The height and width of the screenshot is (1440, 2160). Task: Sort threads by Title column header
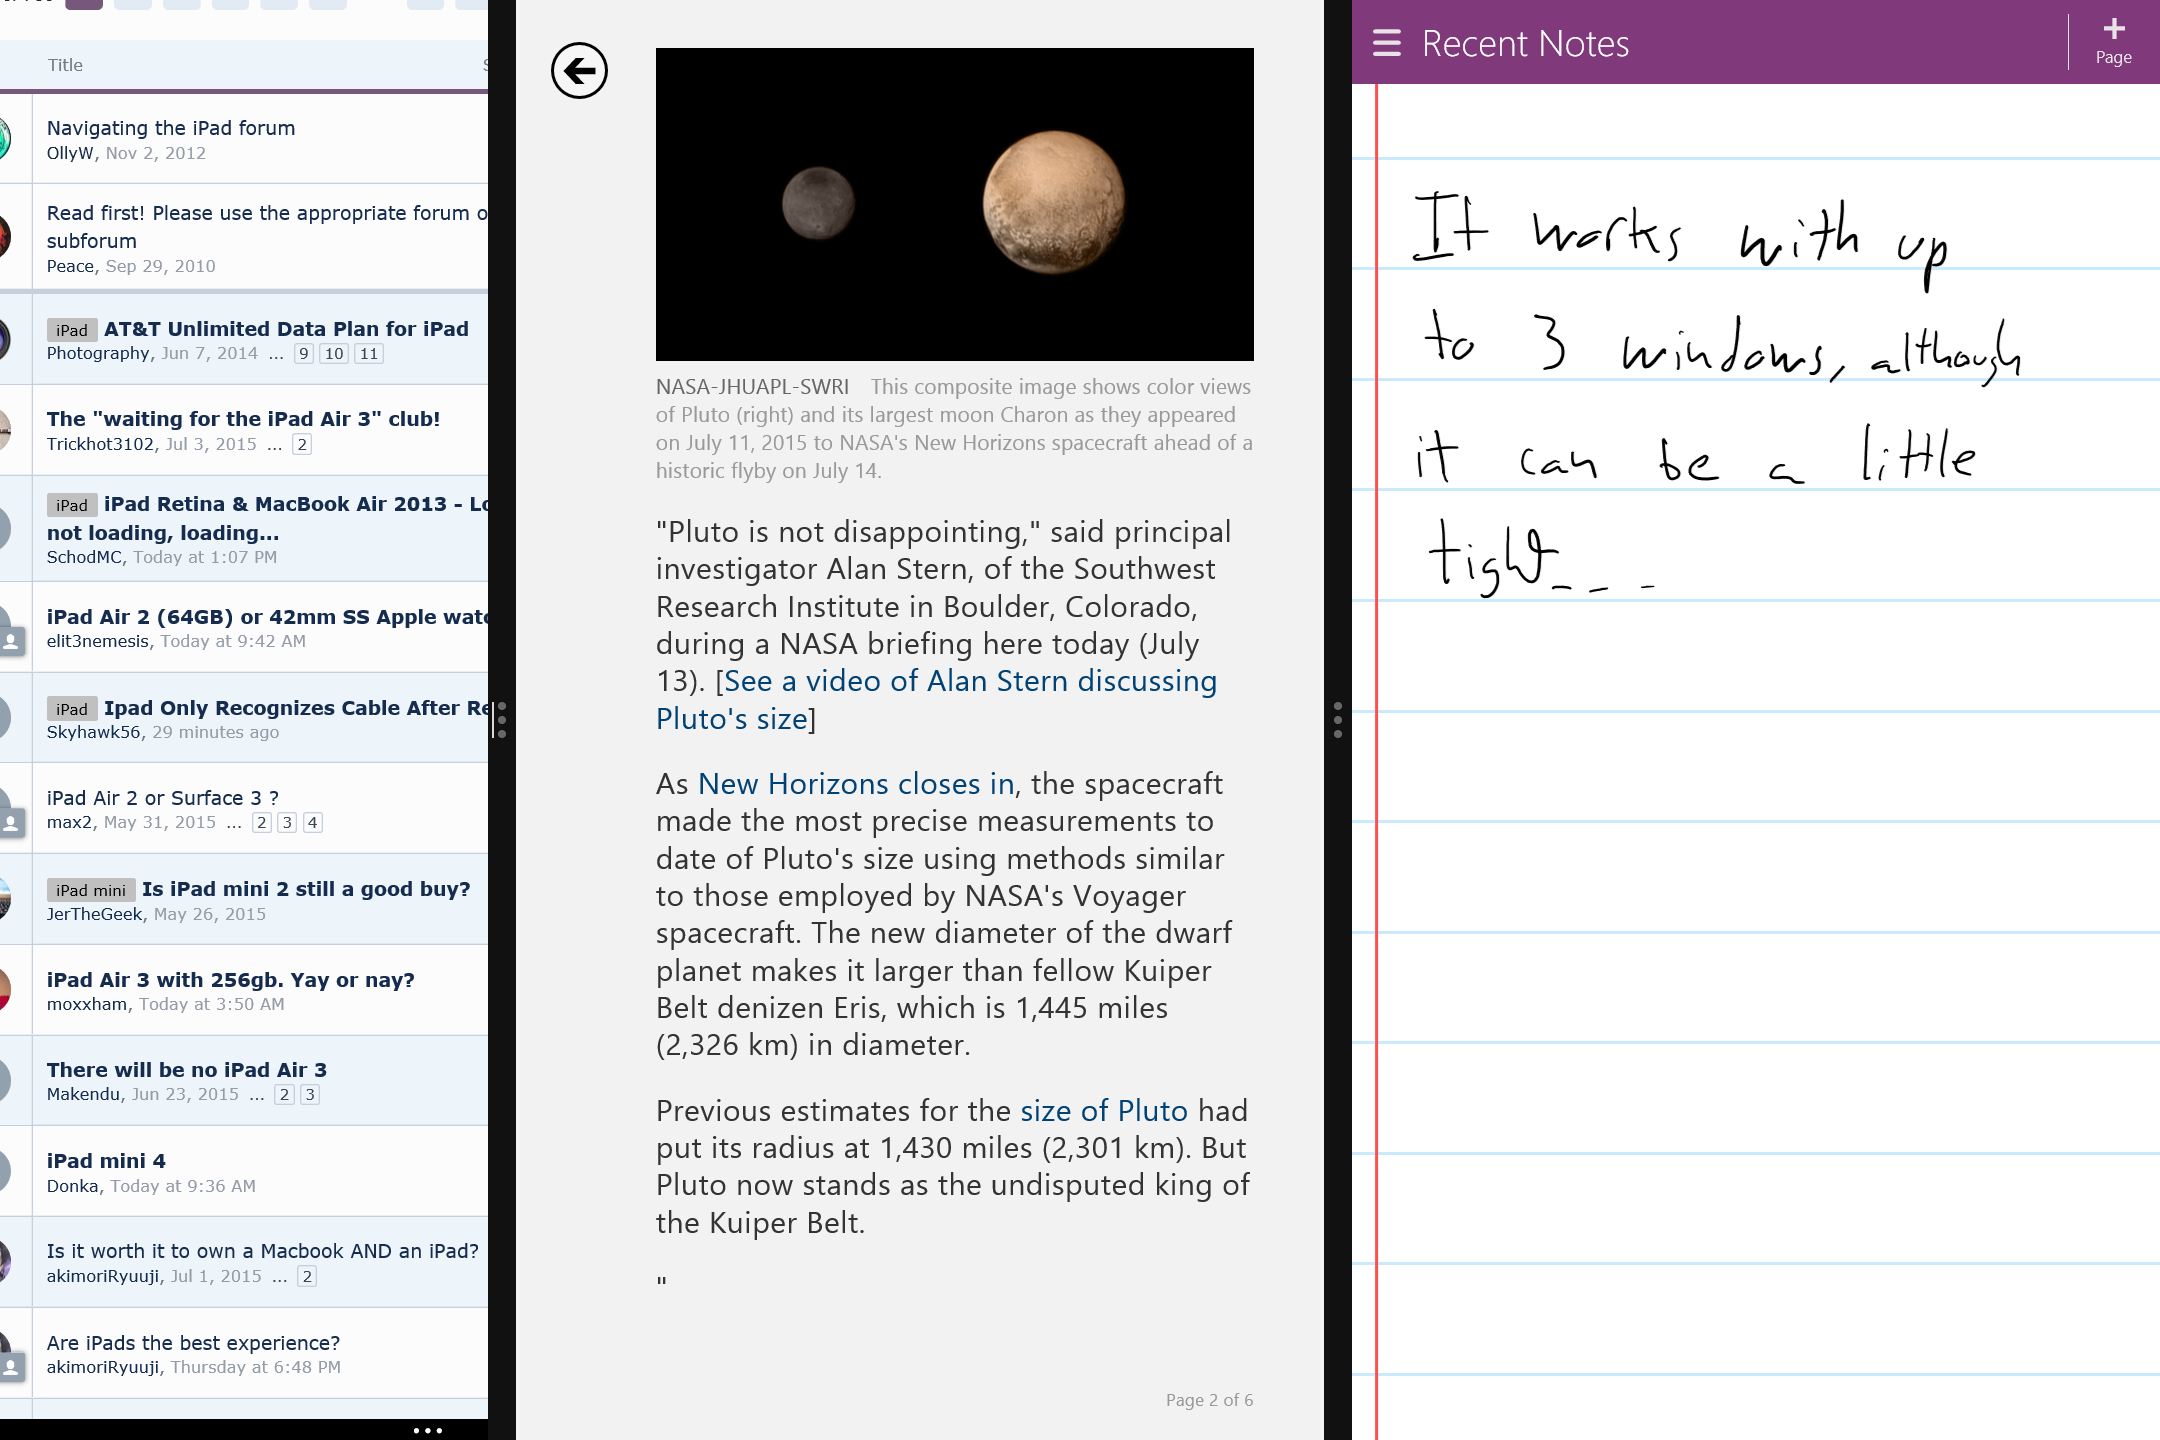[x=65, y=65]
